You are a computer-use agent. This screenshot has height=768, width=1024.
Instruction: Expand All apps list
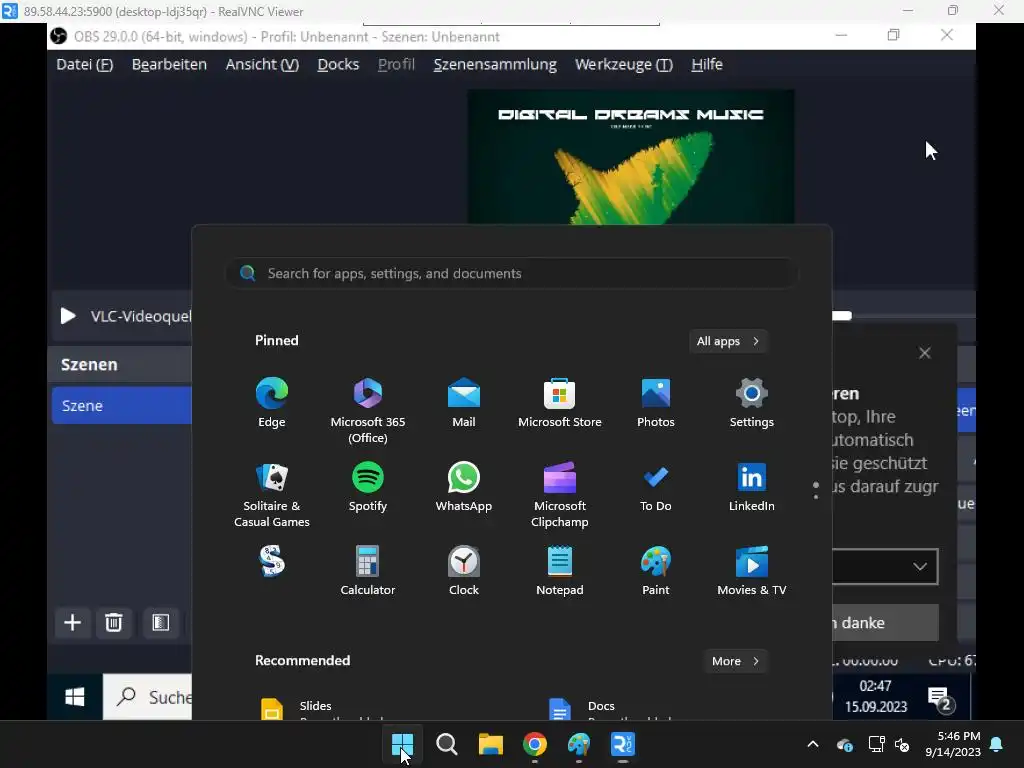click(x=728, y=341)
